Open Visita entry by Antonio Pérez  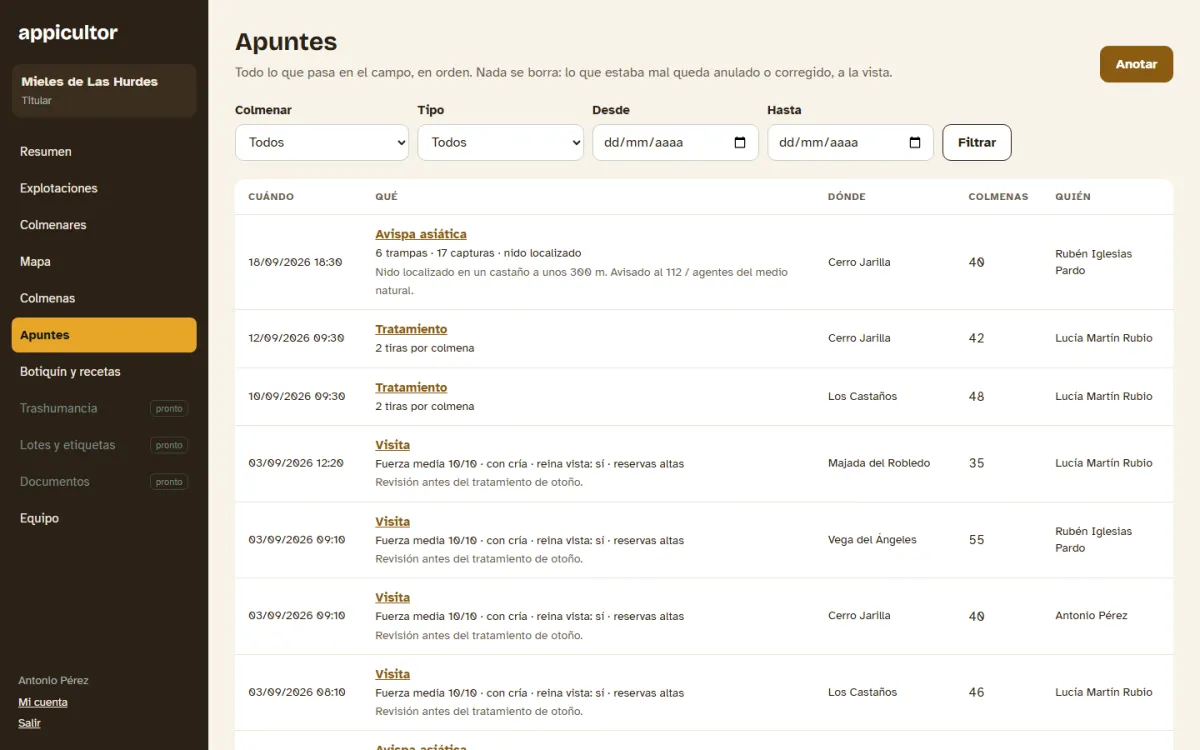392,597
